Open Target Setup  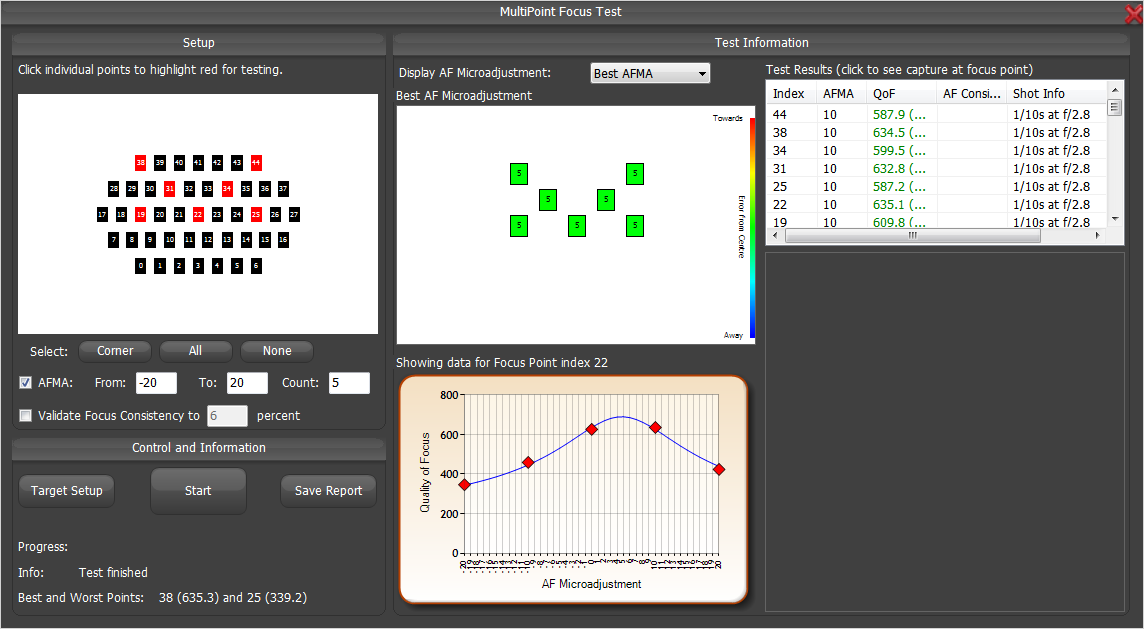click(x=66, y=491)
